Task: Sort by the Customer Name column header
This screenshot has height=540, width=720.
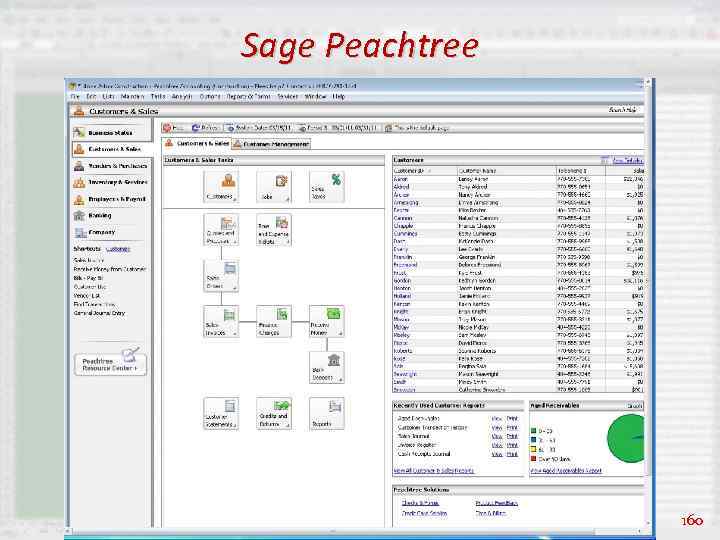Action: [x=507, y=171]
